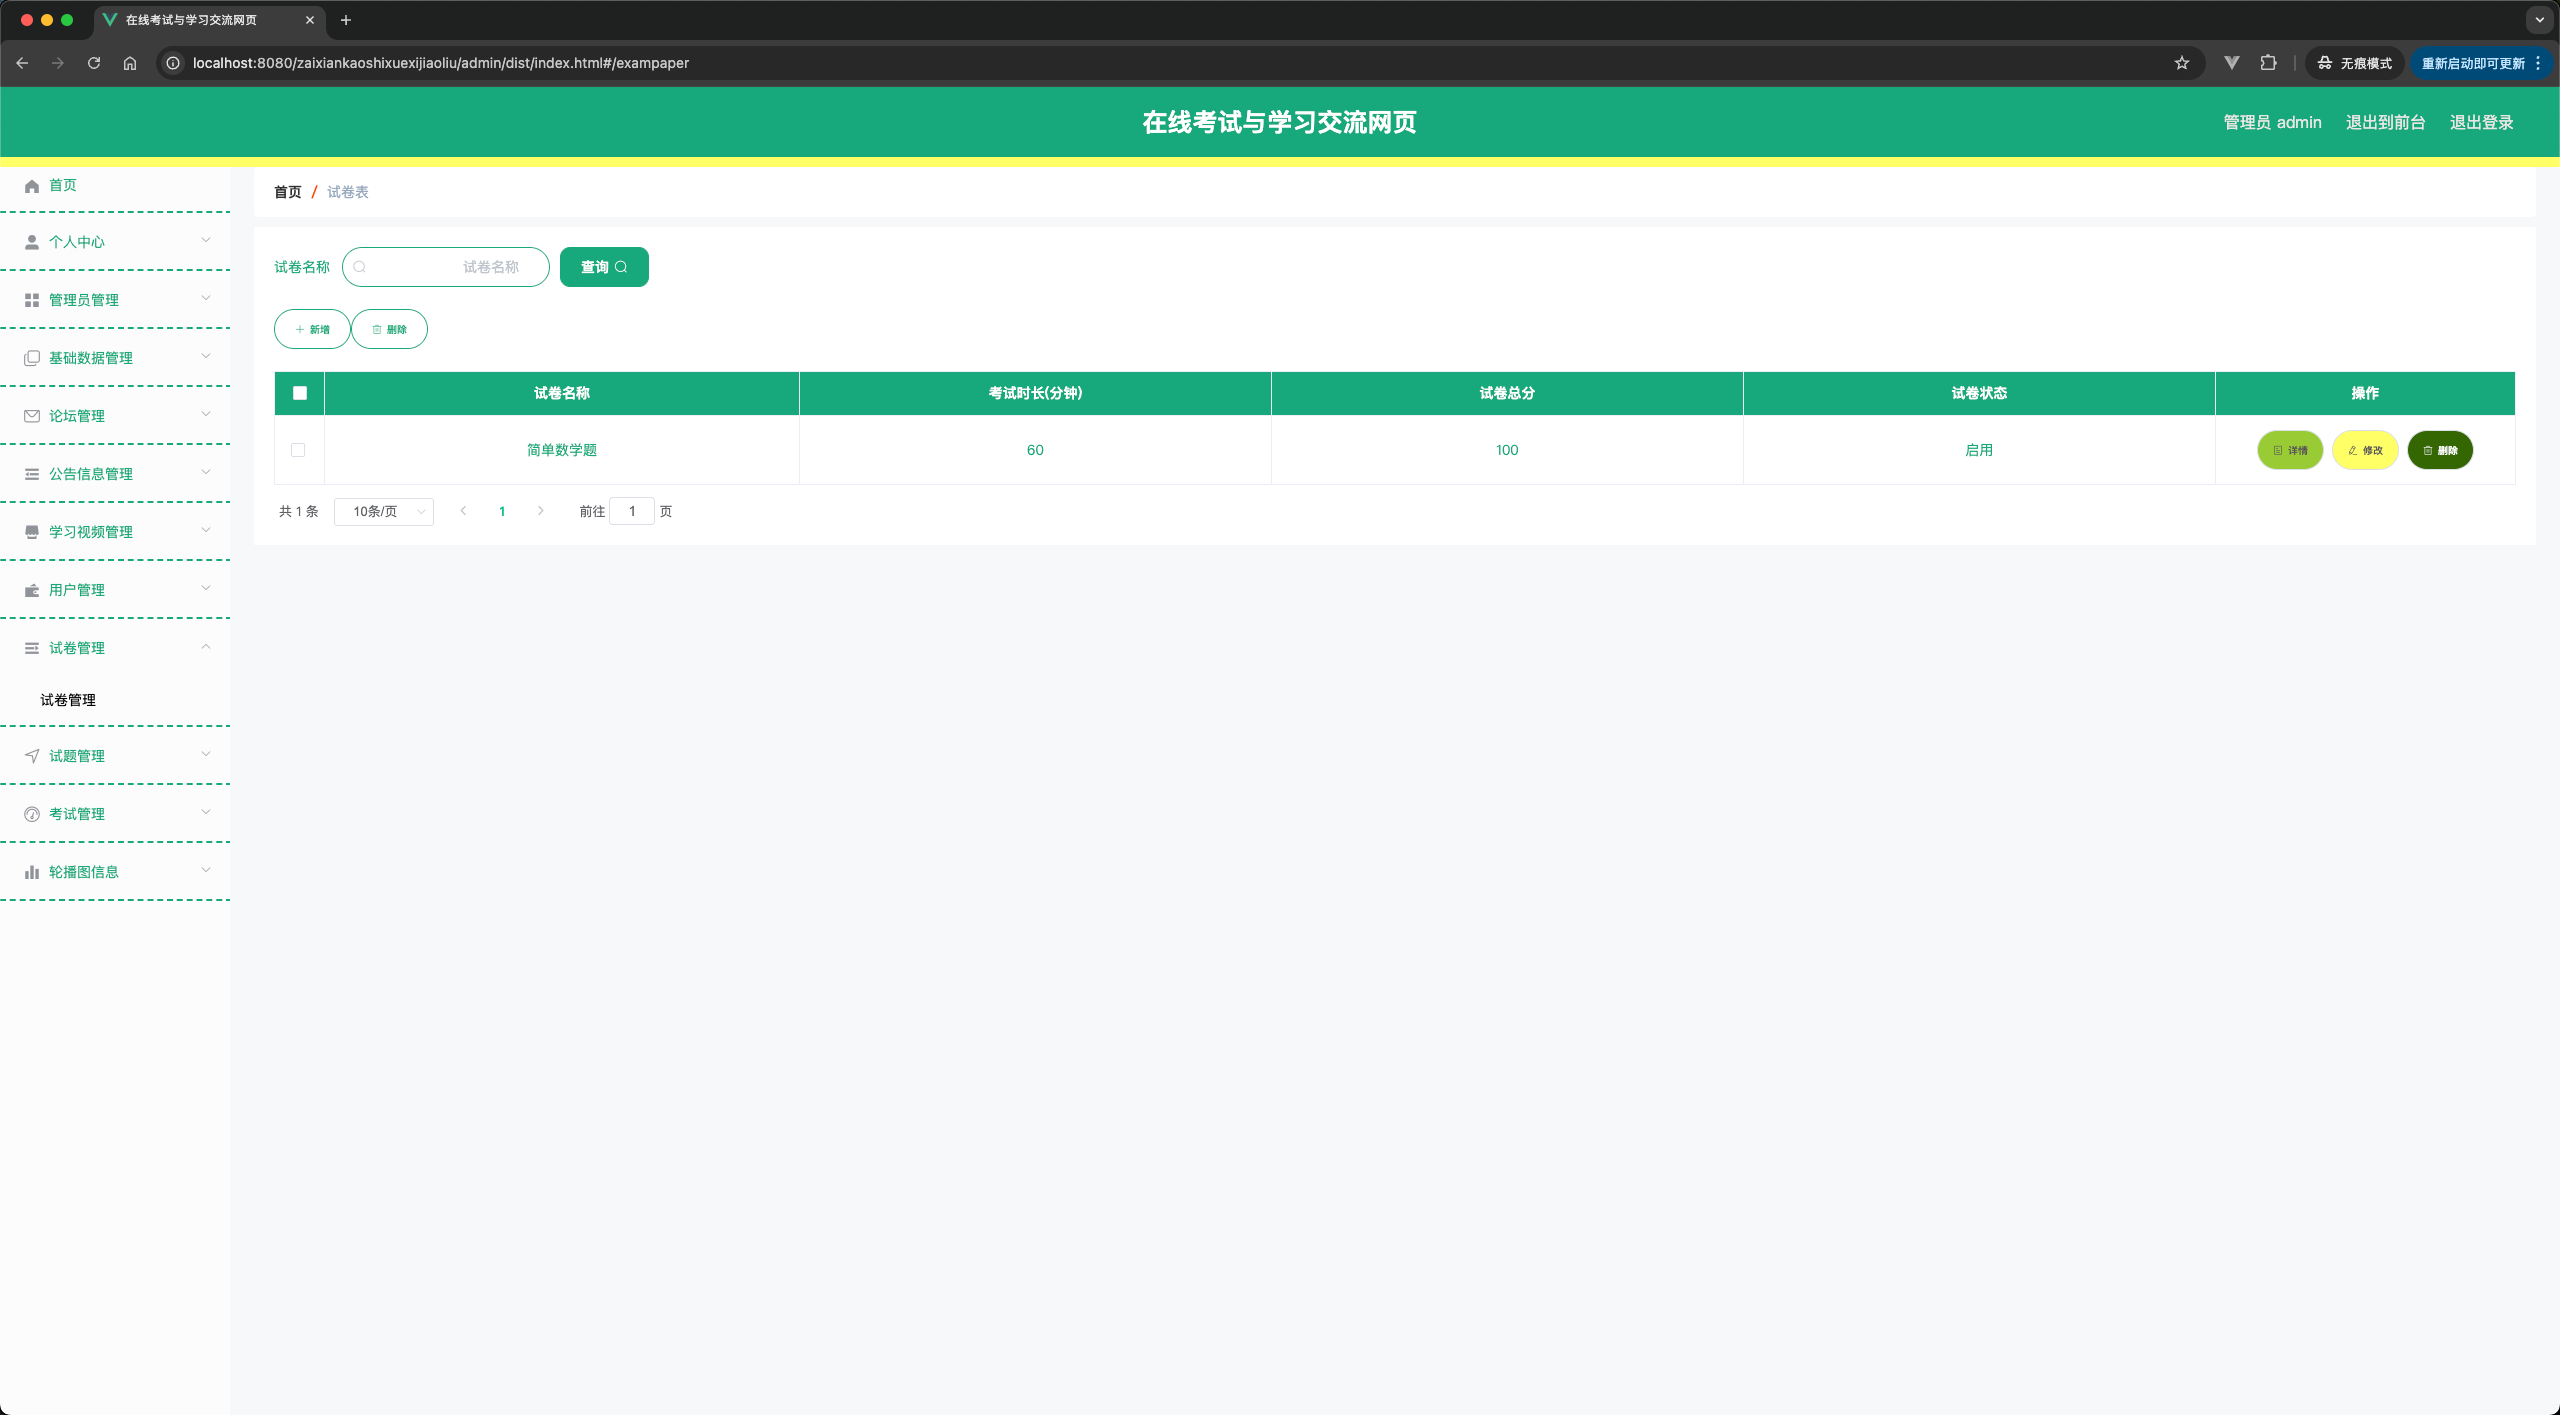Click the bar chart icon for 轮播图信息
The image size is (2560, 1415).
point(32,872)
